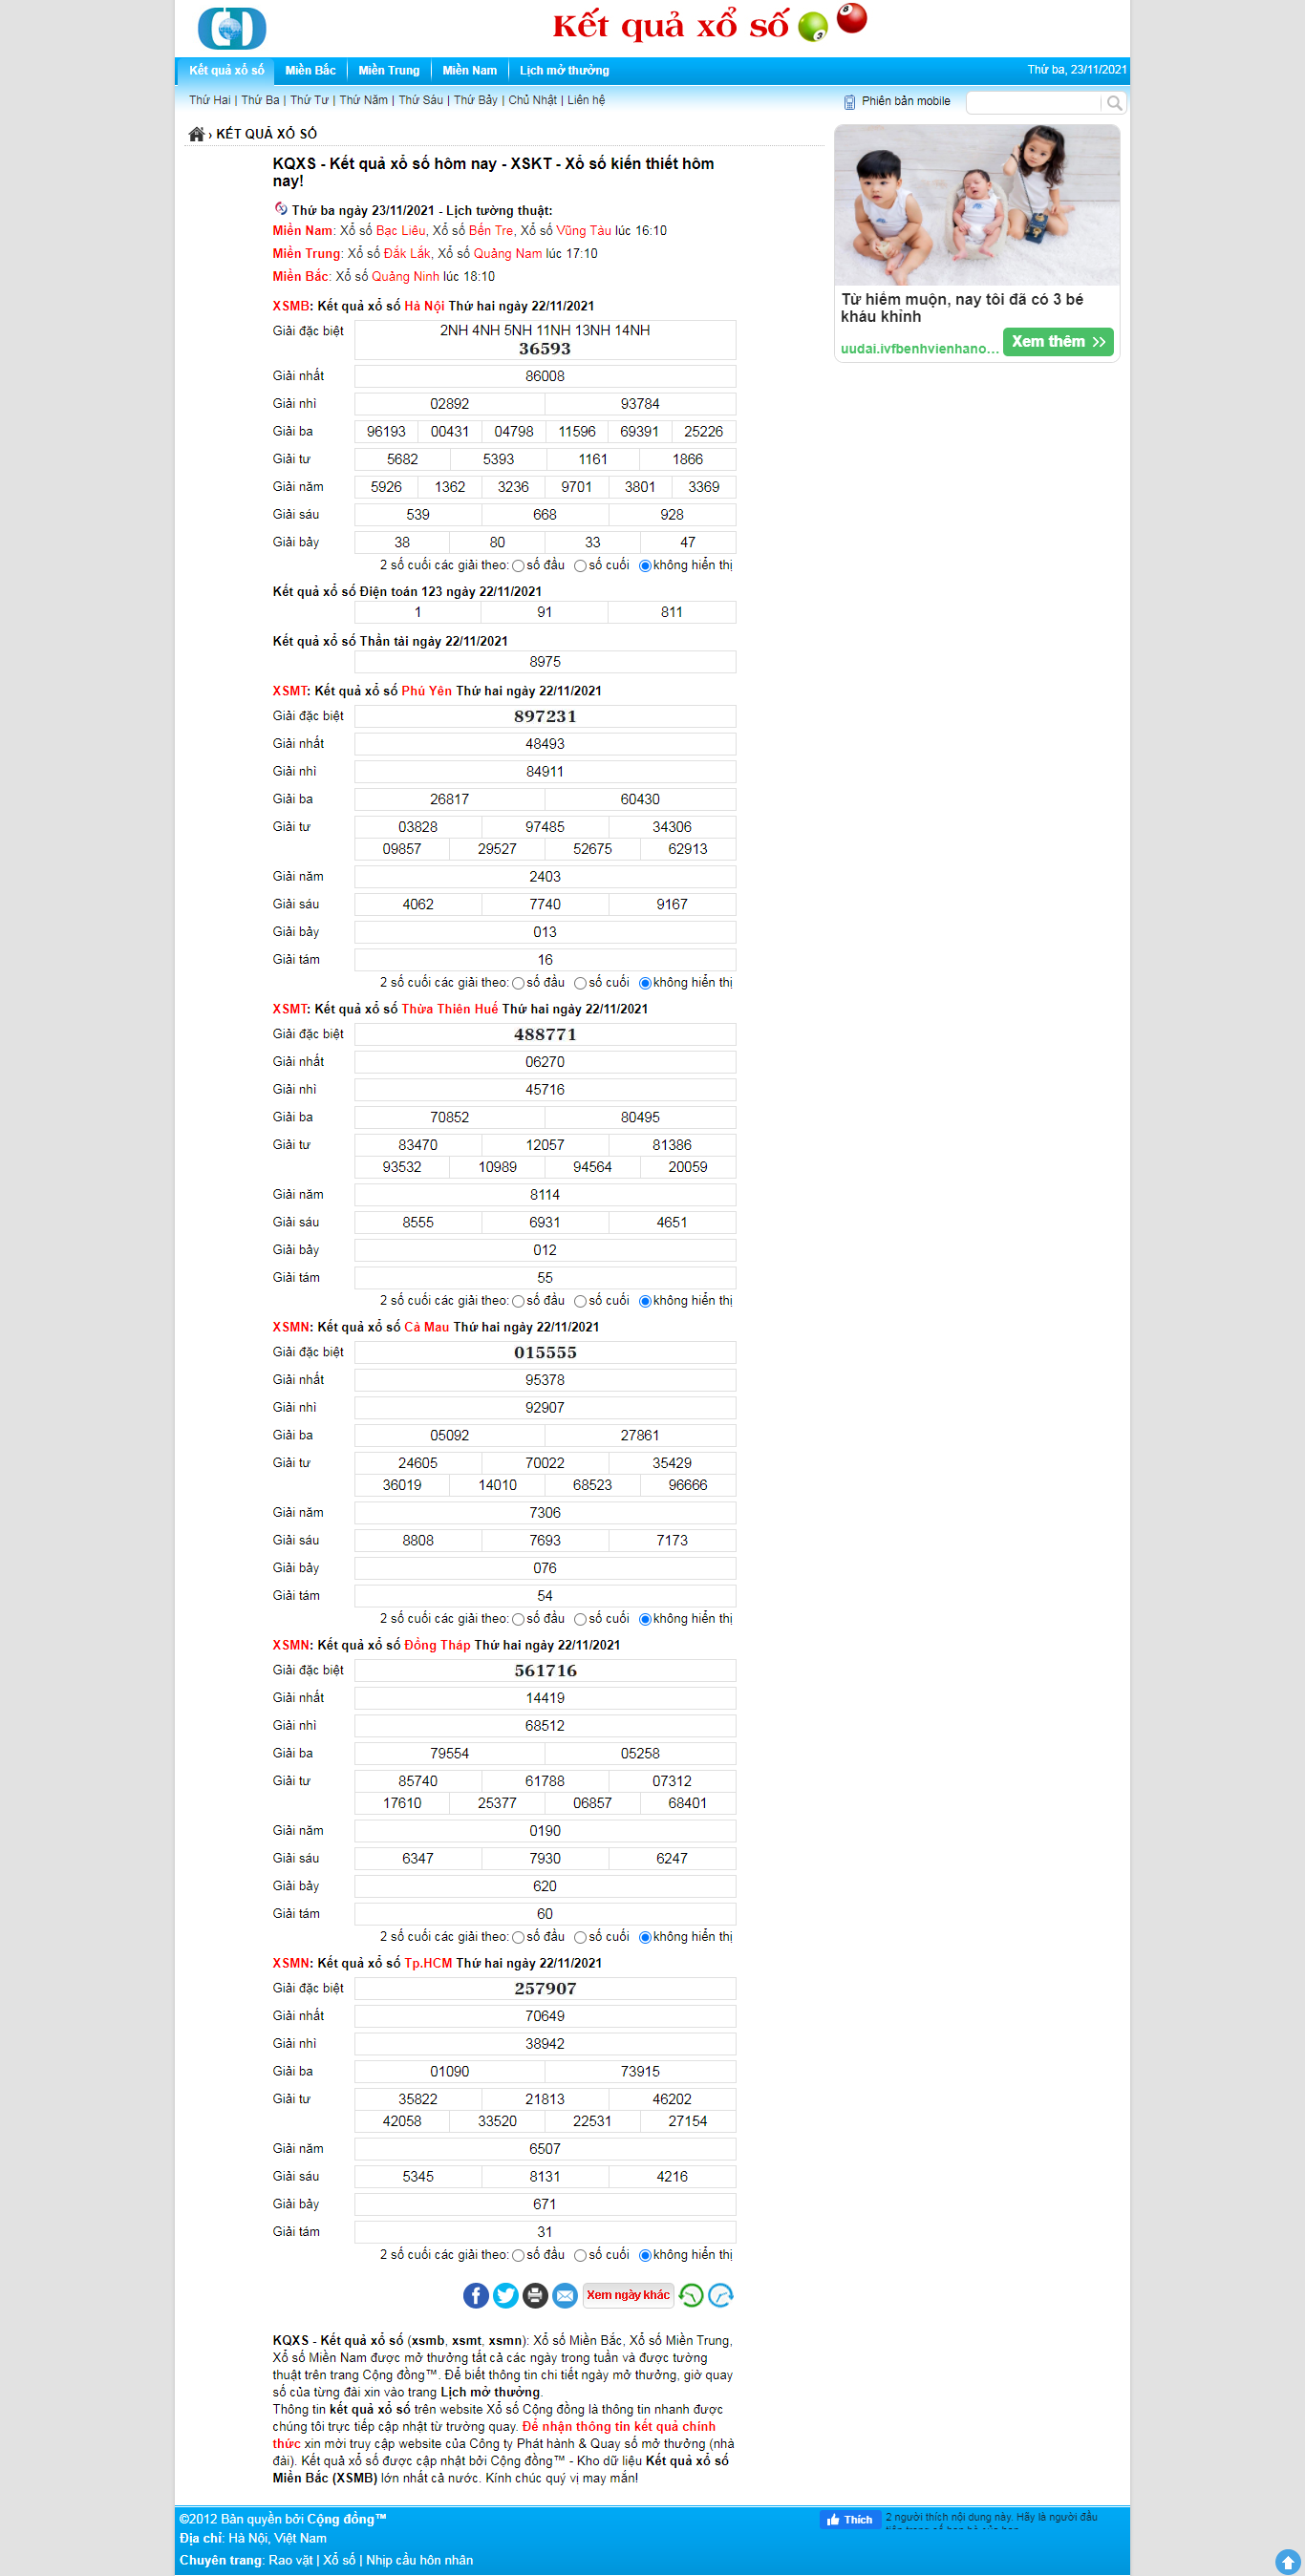Click the search magnifier icon

(x=1114, y=103)
